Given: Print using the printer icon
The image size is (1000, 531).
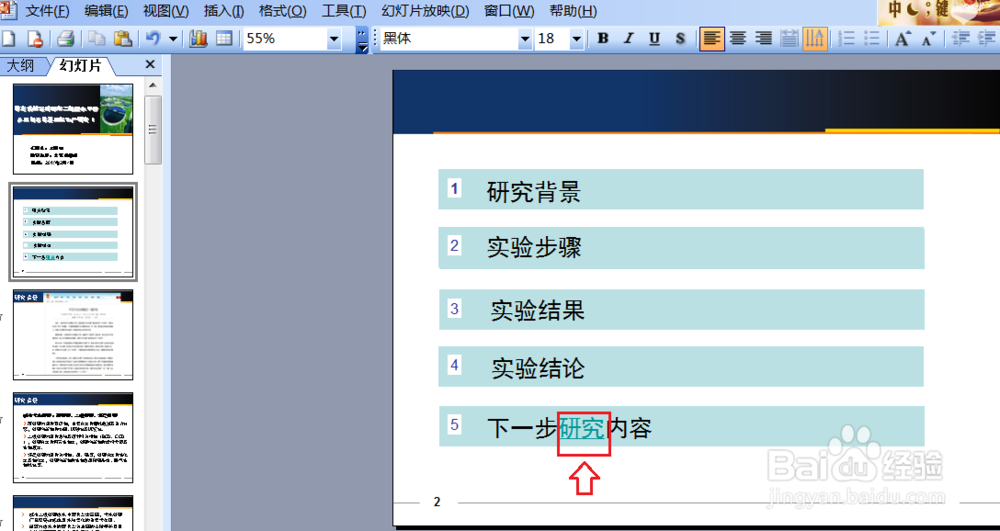Looking at the screenshot, I should click(65, 39).
